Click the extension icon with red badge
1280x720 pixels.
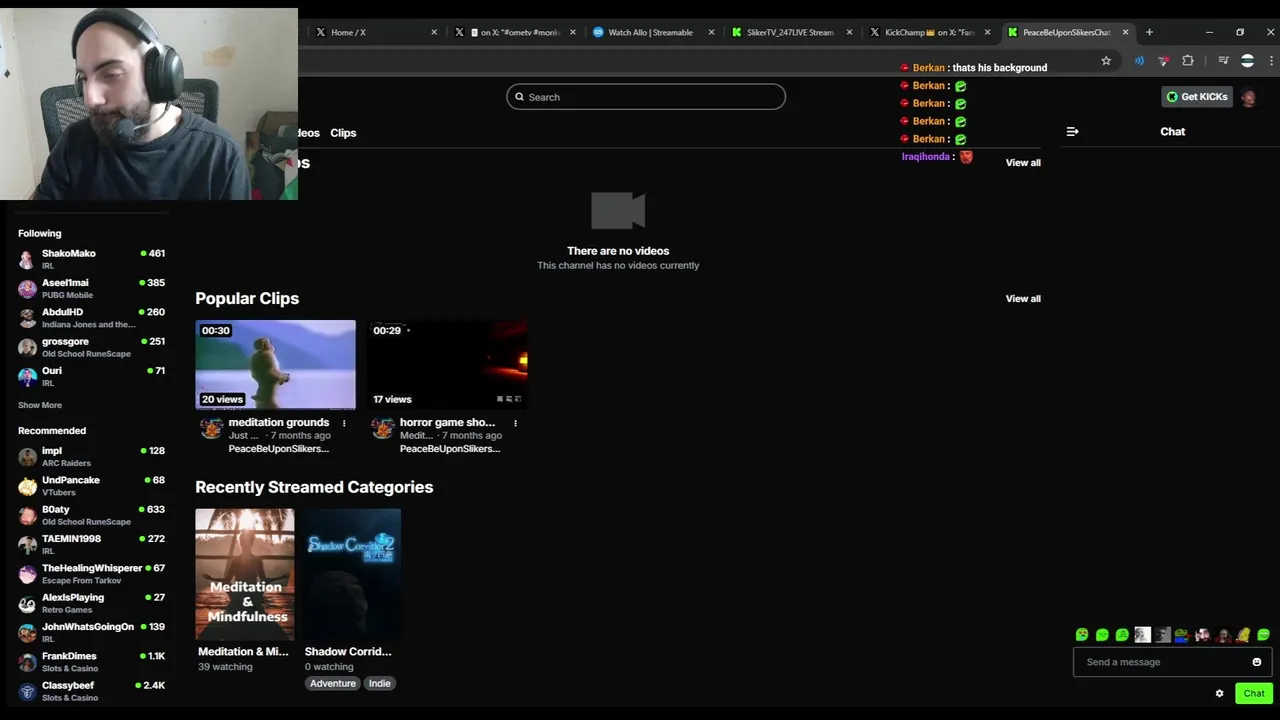(x=1163, y=61)
